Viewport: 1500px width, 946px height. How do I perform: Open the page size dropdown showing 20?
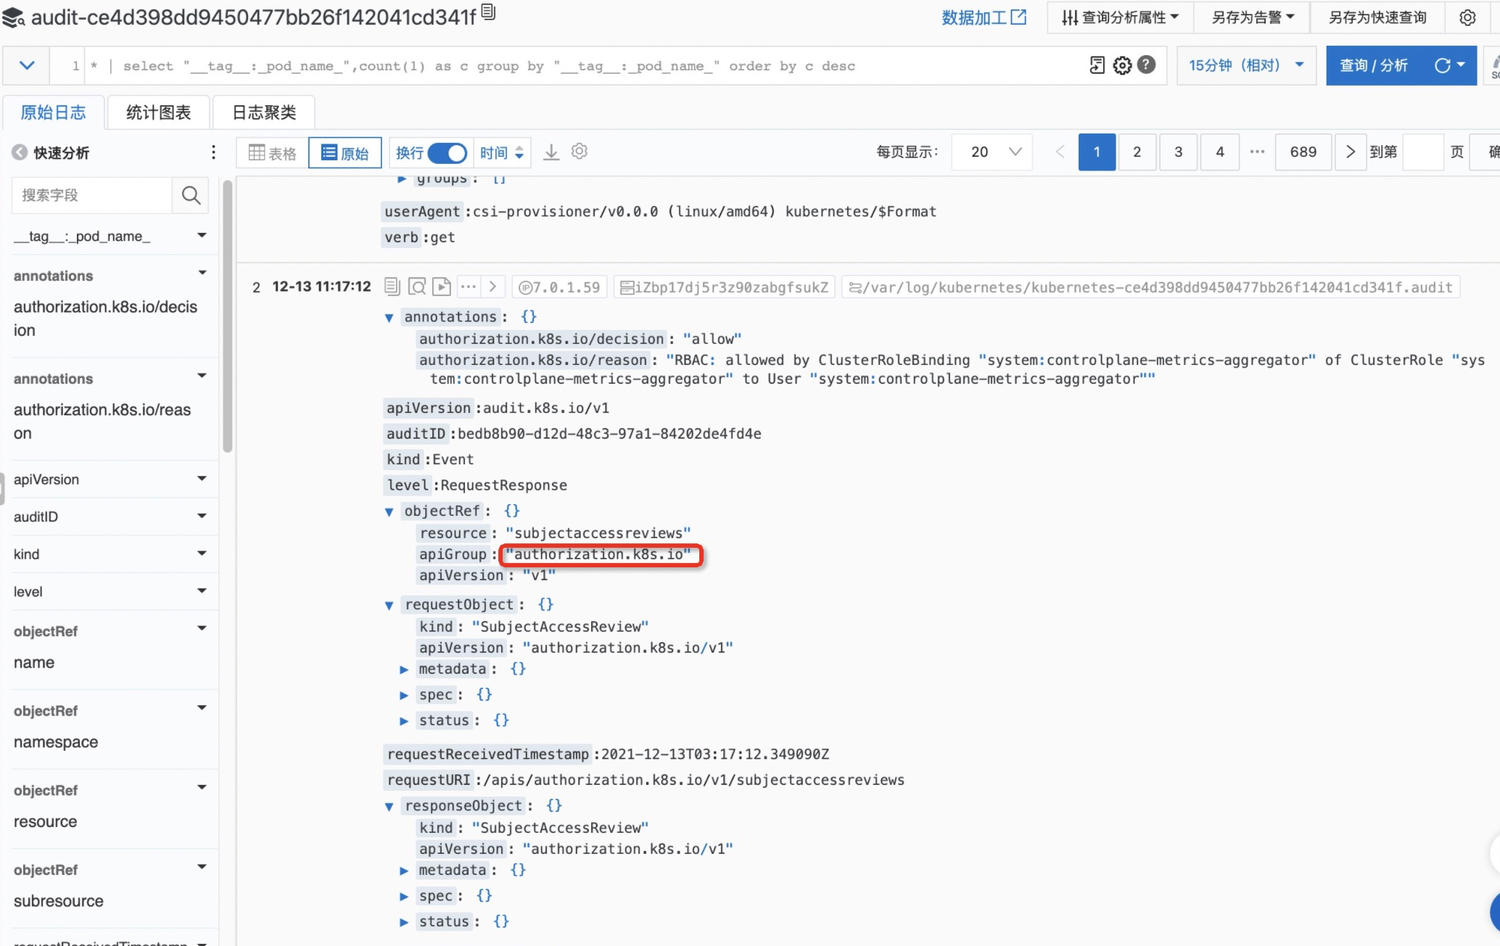pyautogui.click(x=992, y=152)
